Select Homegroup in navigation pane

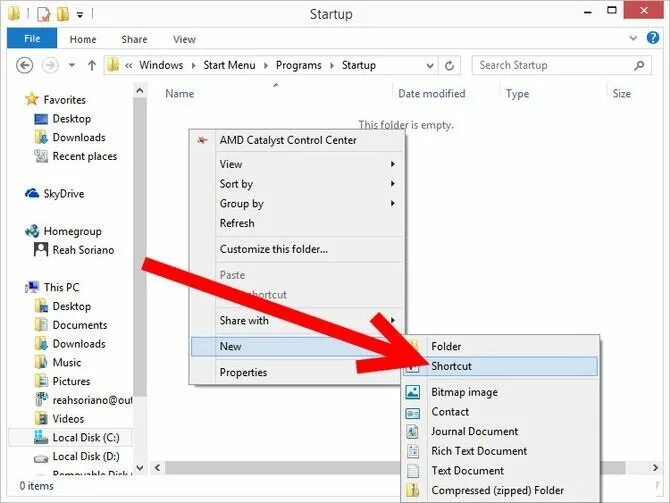pos(63,231)
